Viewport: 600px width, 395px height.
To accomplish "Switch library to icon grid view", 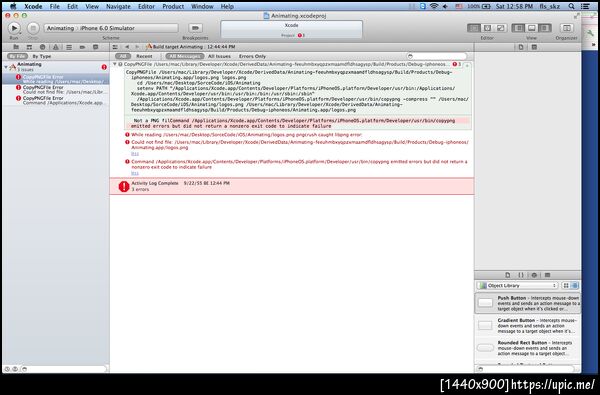I will pyautogui.click(x=566, y=286).
